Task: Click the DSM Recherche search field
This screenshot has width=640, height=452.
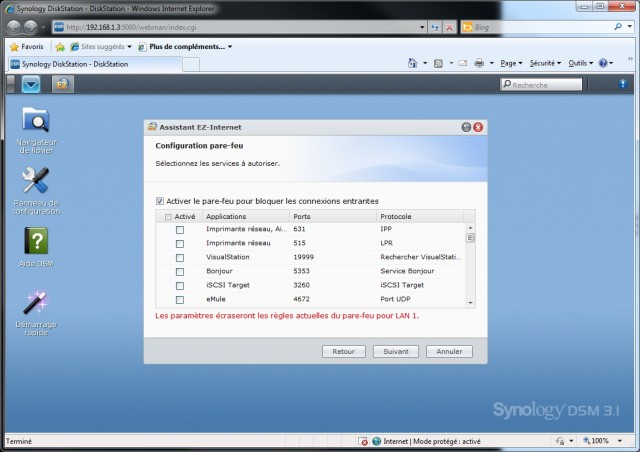Action: click(x=541, y=85)
